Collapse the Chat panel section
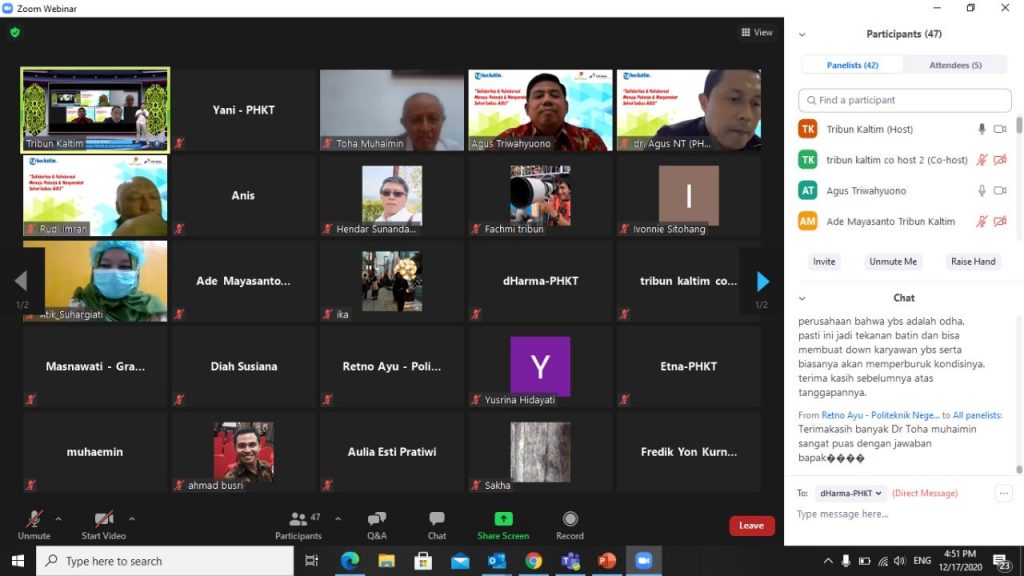This screenshot has width=1024, height=576. tap(802, 298)
